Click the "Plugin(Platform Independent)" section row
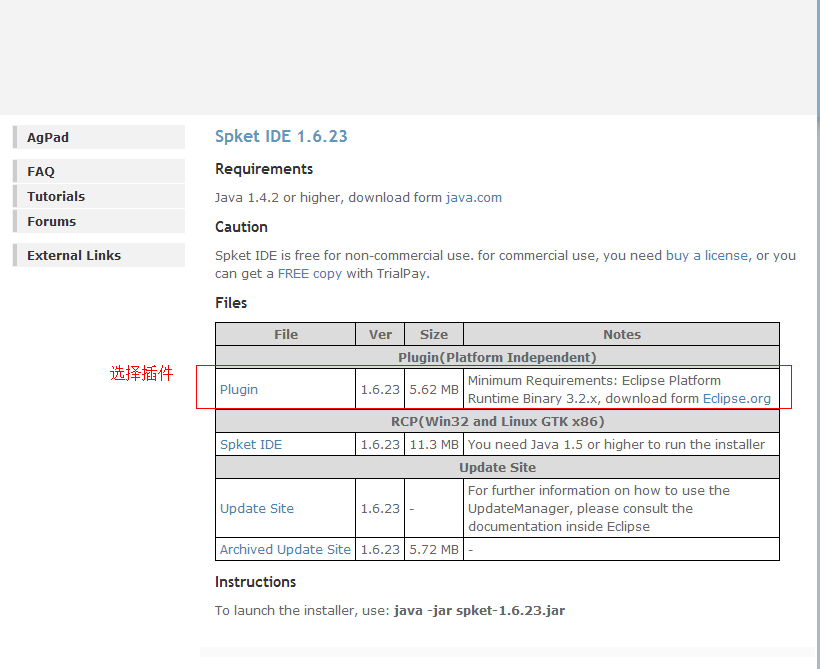The width and height of the screenshot is (820, 669). pos(497,357)
